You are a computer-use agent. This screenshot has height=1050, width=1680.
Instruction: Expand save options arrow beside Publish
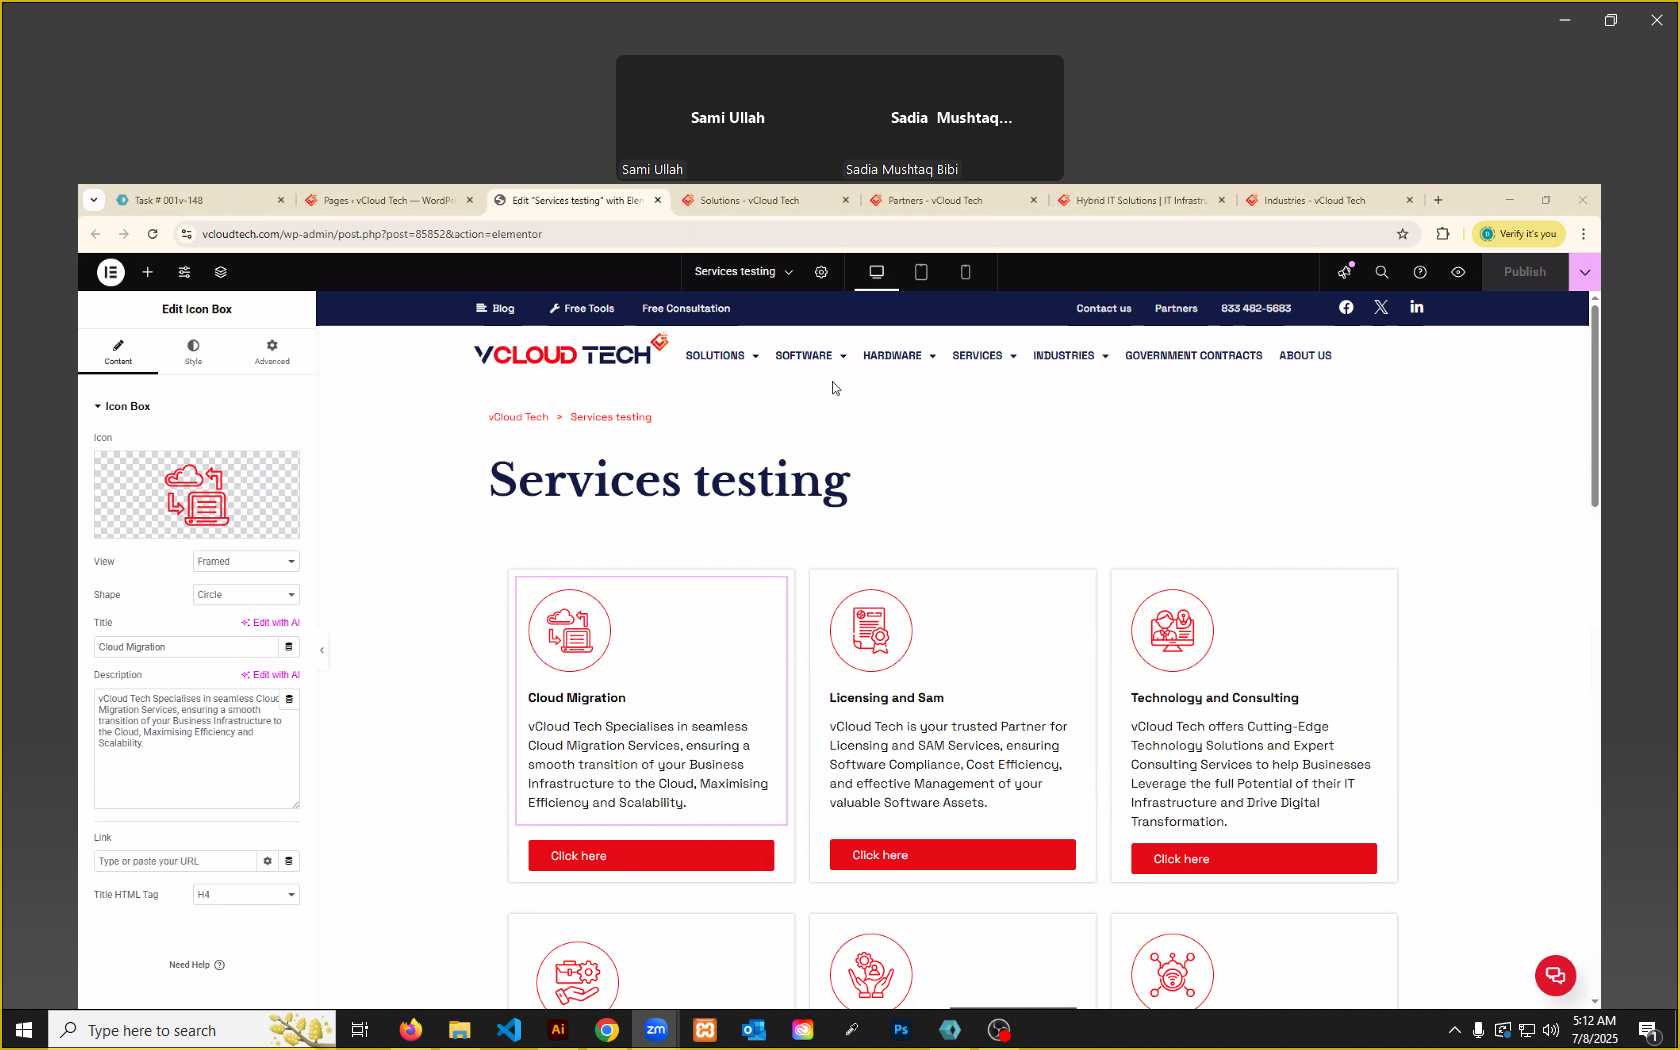(x=1584, y=272)
